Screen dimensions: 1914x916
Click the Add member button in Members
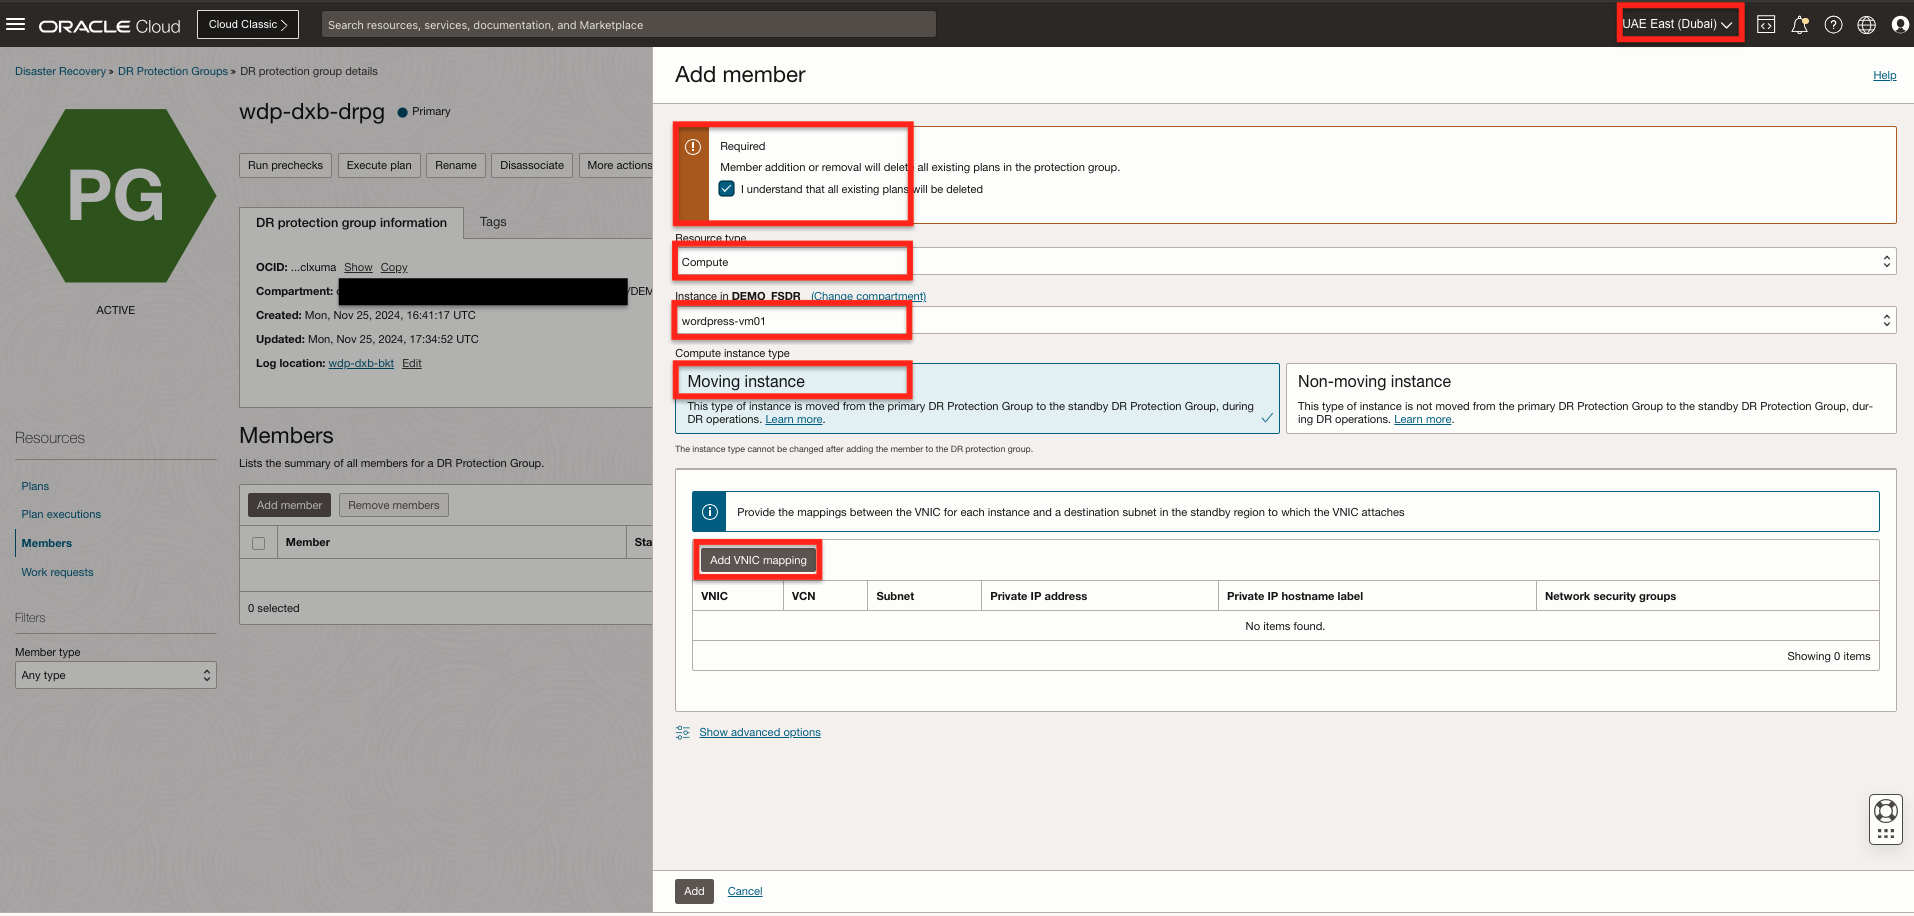289,505
